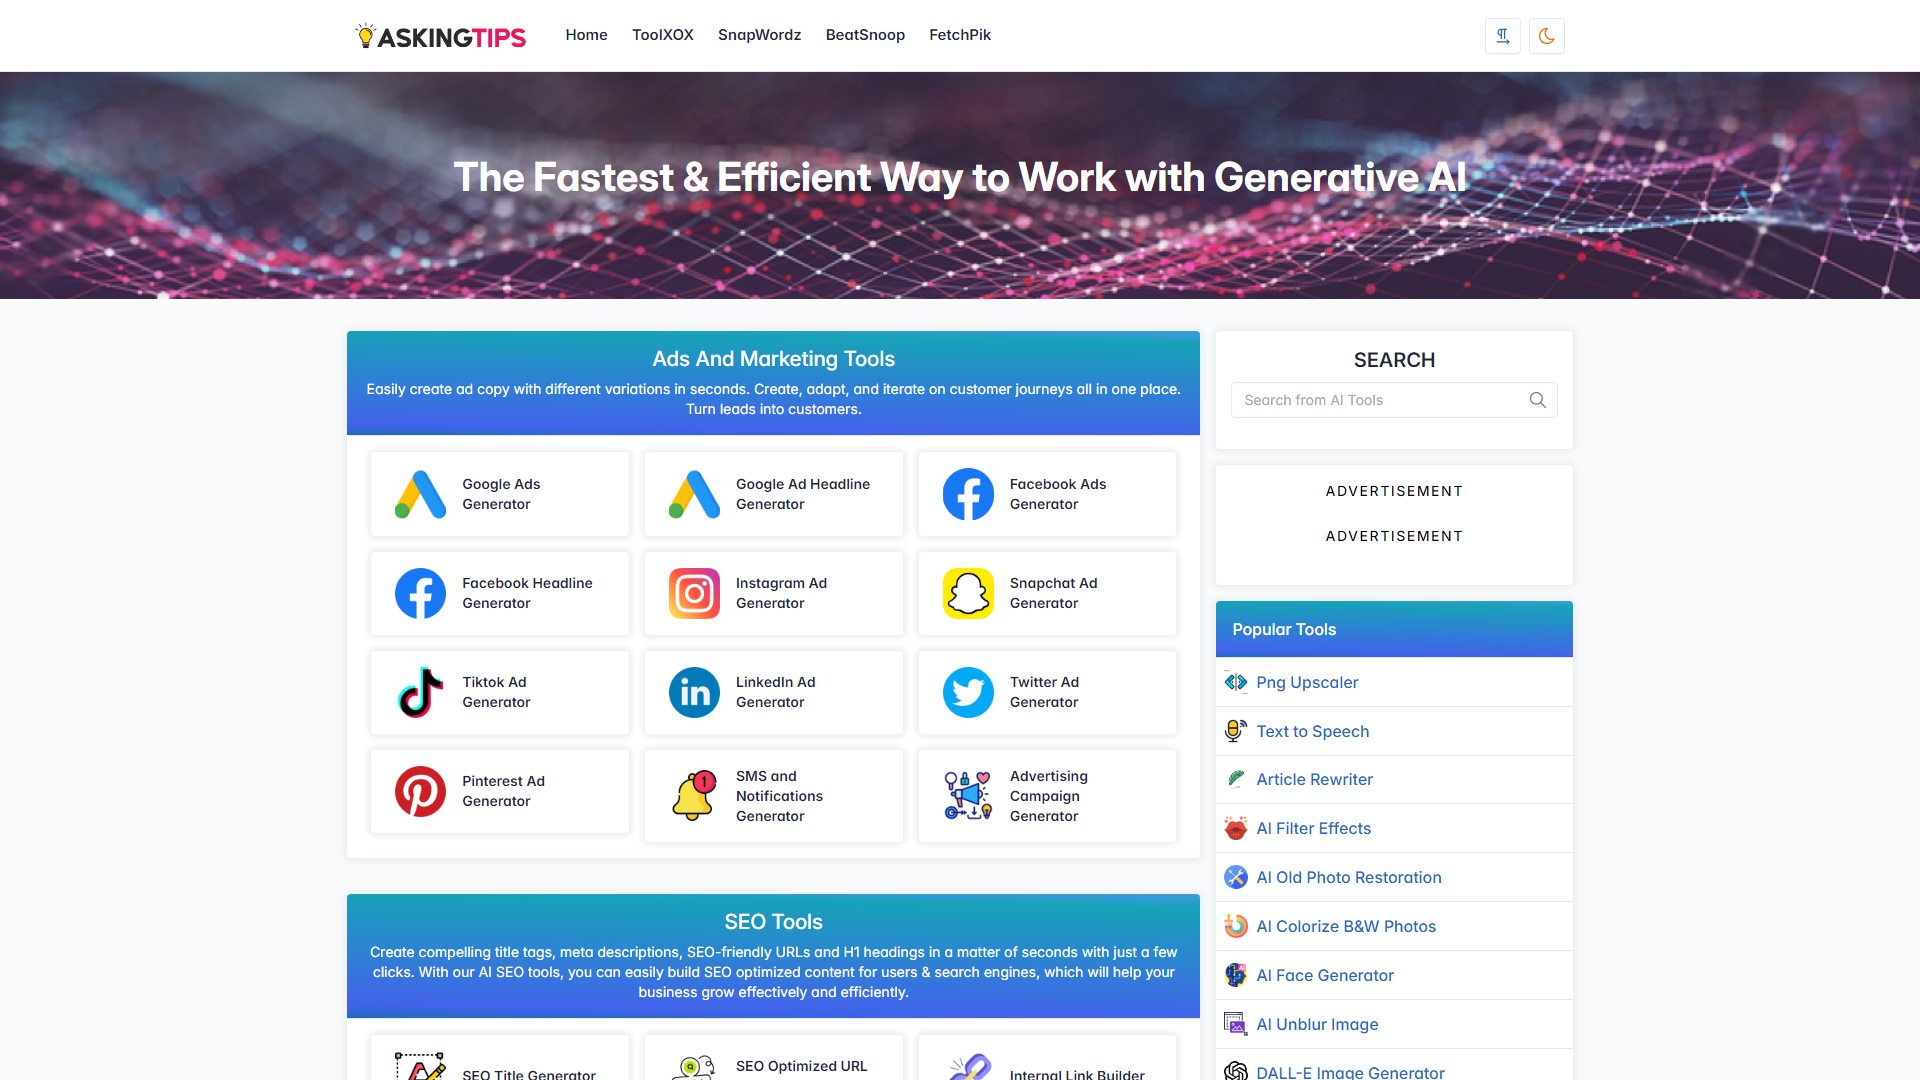This screenshot has width=1920, height=1080.
Task: Click the TikTok Ad Generator icon
Action: point(419,691)
